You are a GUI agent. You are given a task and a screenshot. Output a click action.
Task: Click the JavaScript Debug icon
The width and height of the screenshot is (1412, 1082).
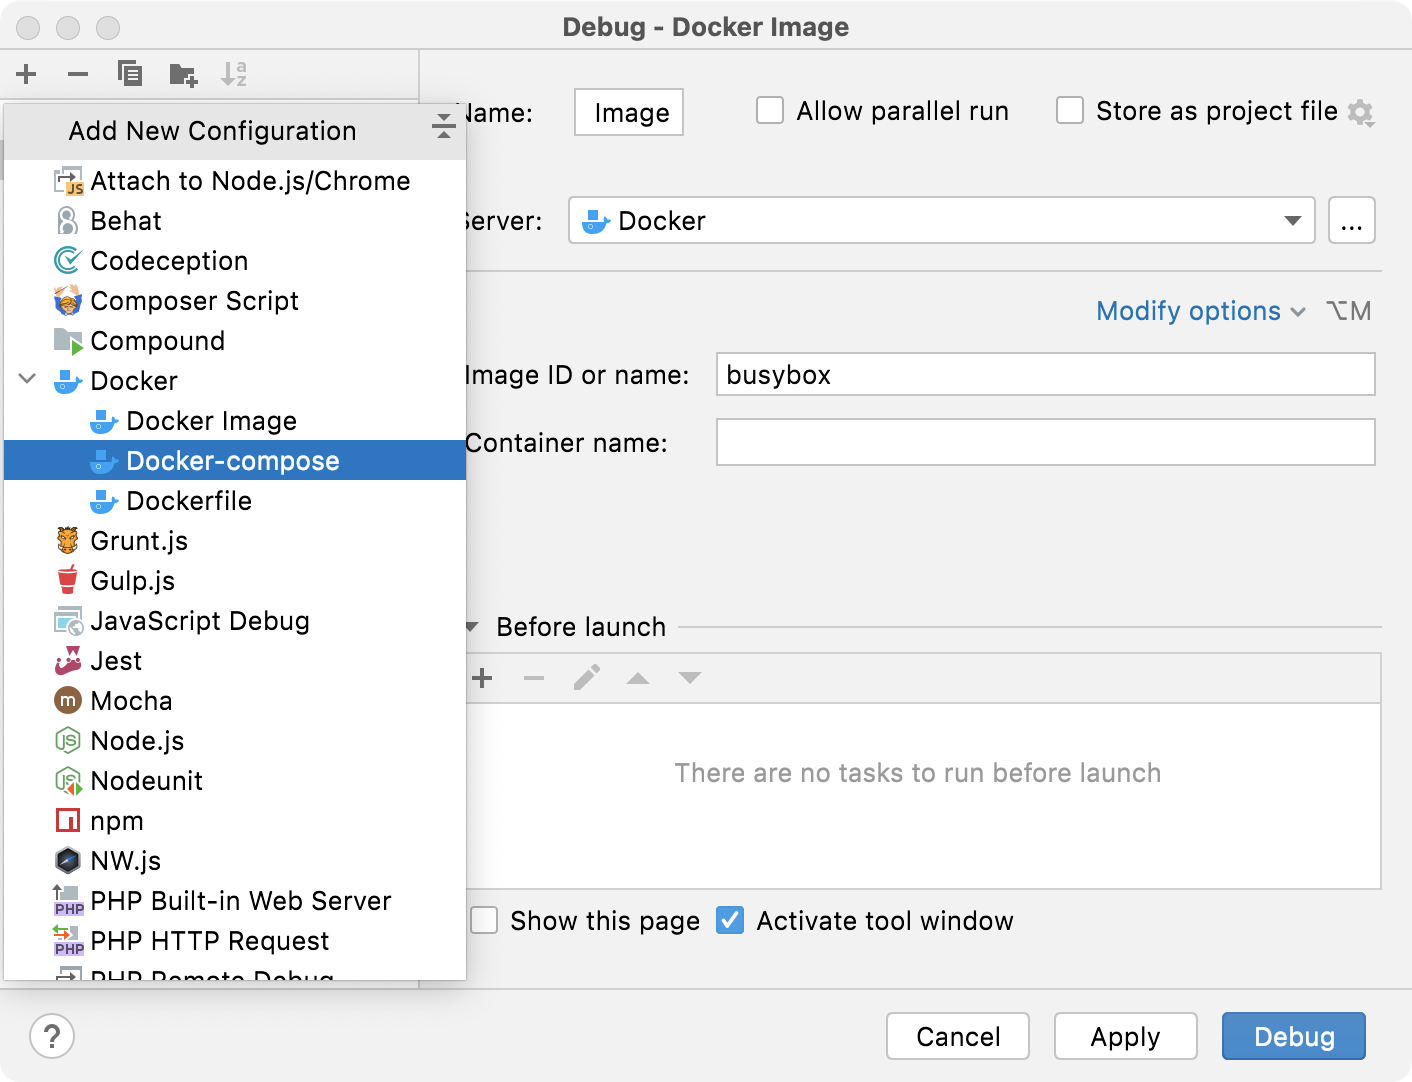pyautogui.click(x=68, y=621)
